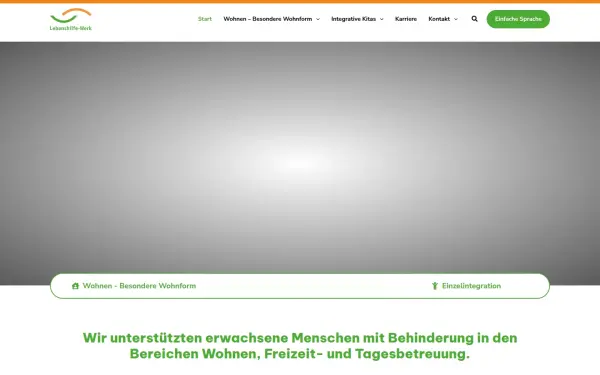Image resolution: width=600 pixels, height=375 pixels.
Task: Click the house icon beside Wohnen
Action: pyautogui.click(x=75, y=286)
